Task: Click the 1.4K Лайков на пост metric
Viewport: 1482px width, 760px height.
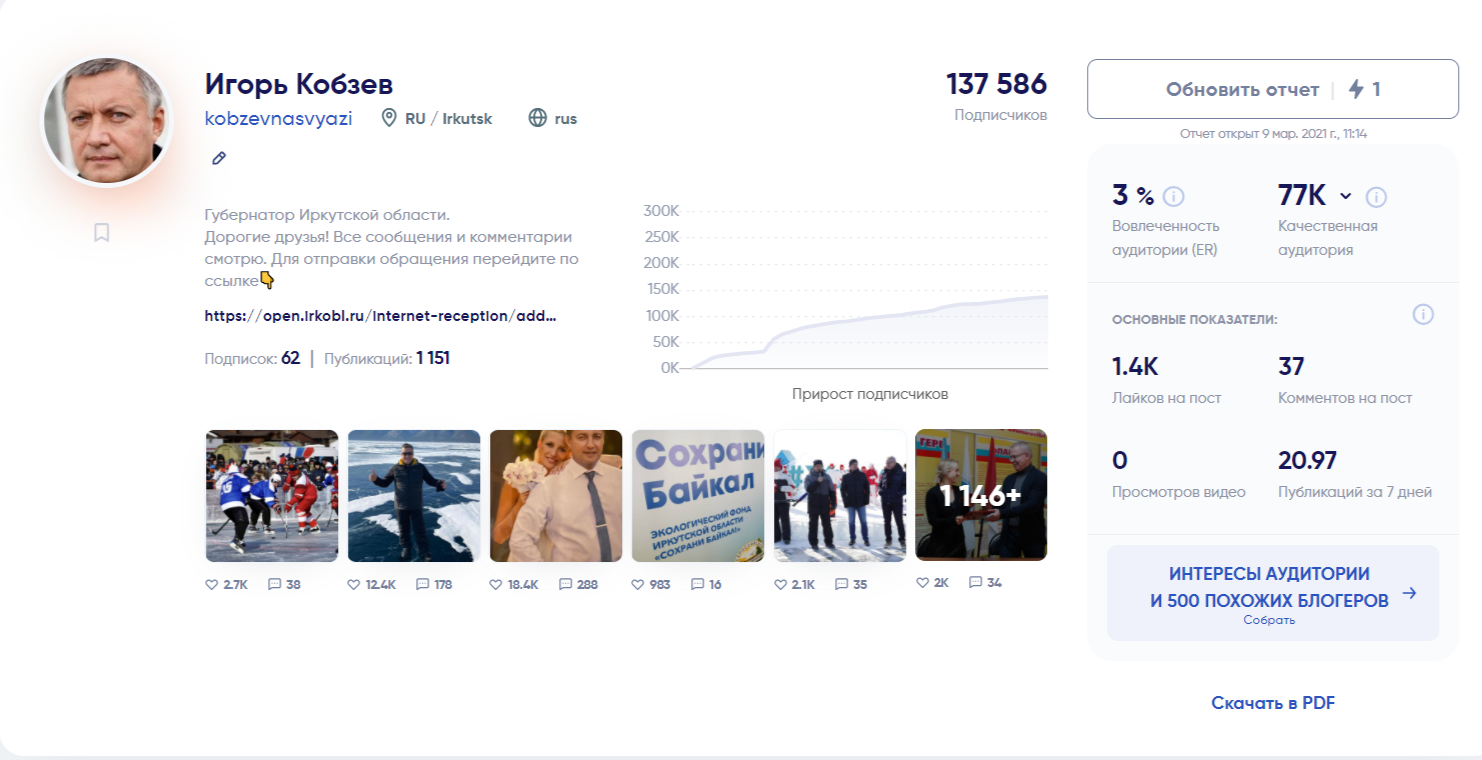Action: tap(1166, 380)
